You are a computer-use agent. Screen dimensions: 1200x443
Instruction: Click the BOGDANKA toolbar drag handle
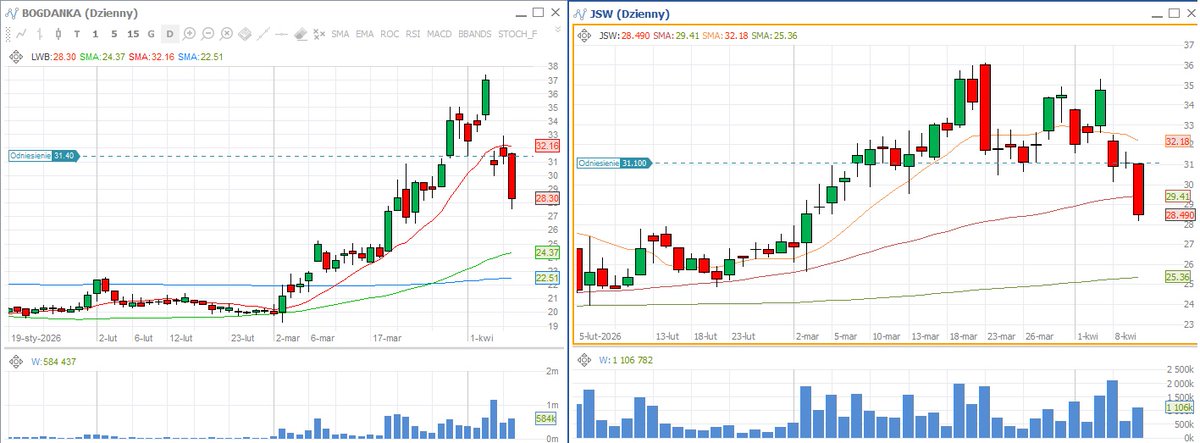8,34
